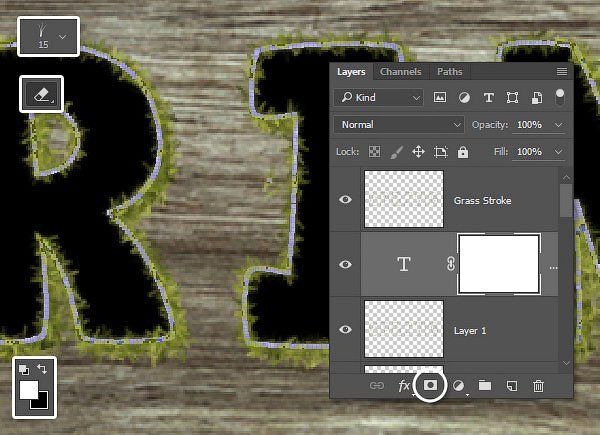The height and width of the screenshot is (435, 600).
Task: Select the Eraser tool icon
Action: pos(41,94)
